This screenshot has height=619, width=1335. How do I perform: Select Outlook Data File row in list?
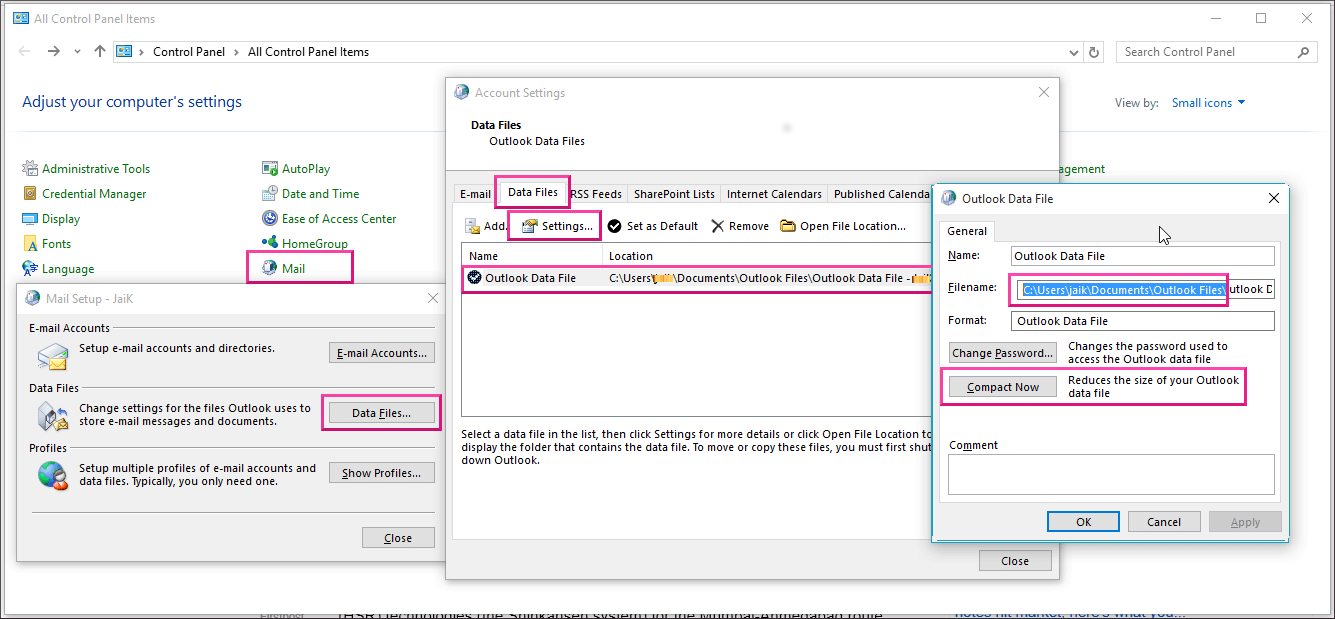[x=696, y=278]
